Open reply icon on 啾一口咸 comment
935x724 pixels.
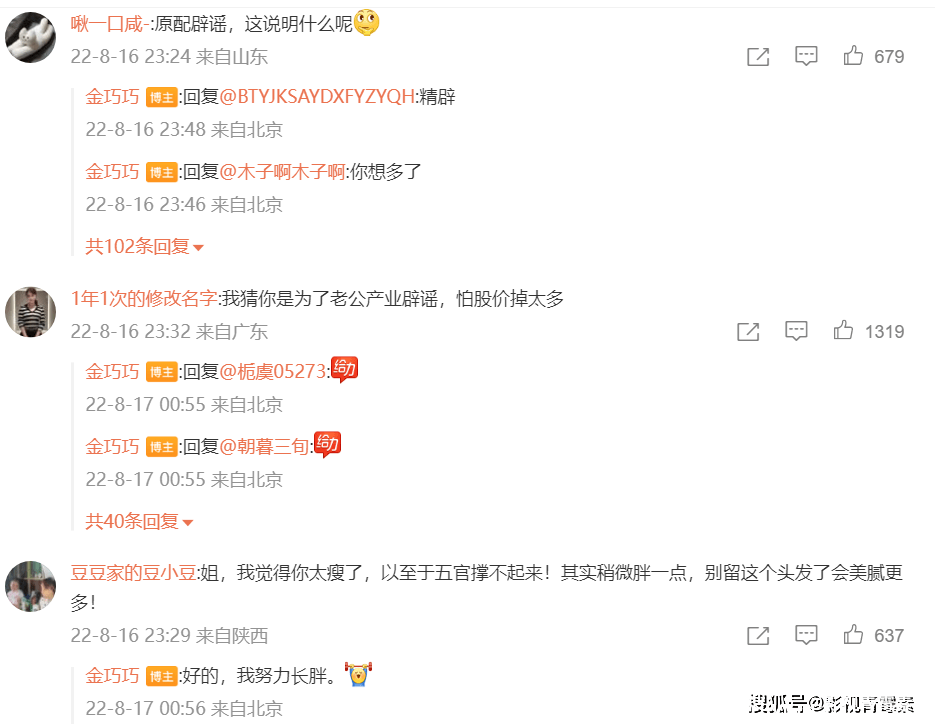click(x=806, y=56)
